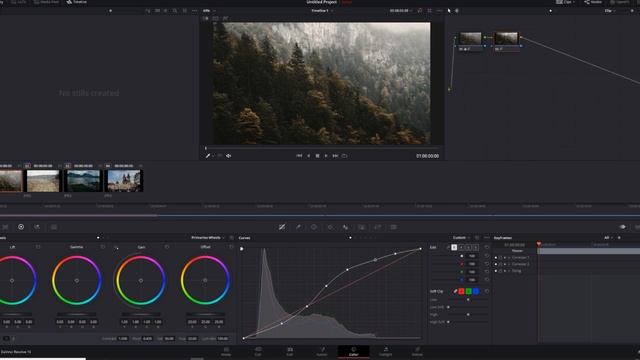Jump to the previous clip
This screenshot has width=640, height=360.
click(x=299, y=156)
